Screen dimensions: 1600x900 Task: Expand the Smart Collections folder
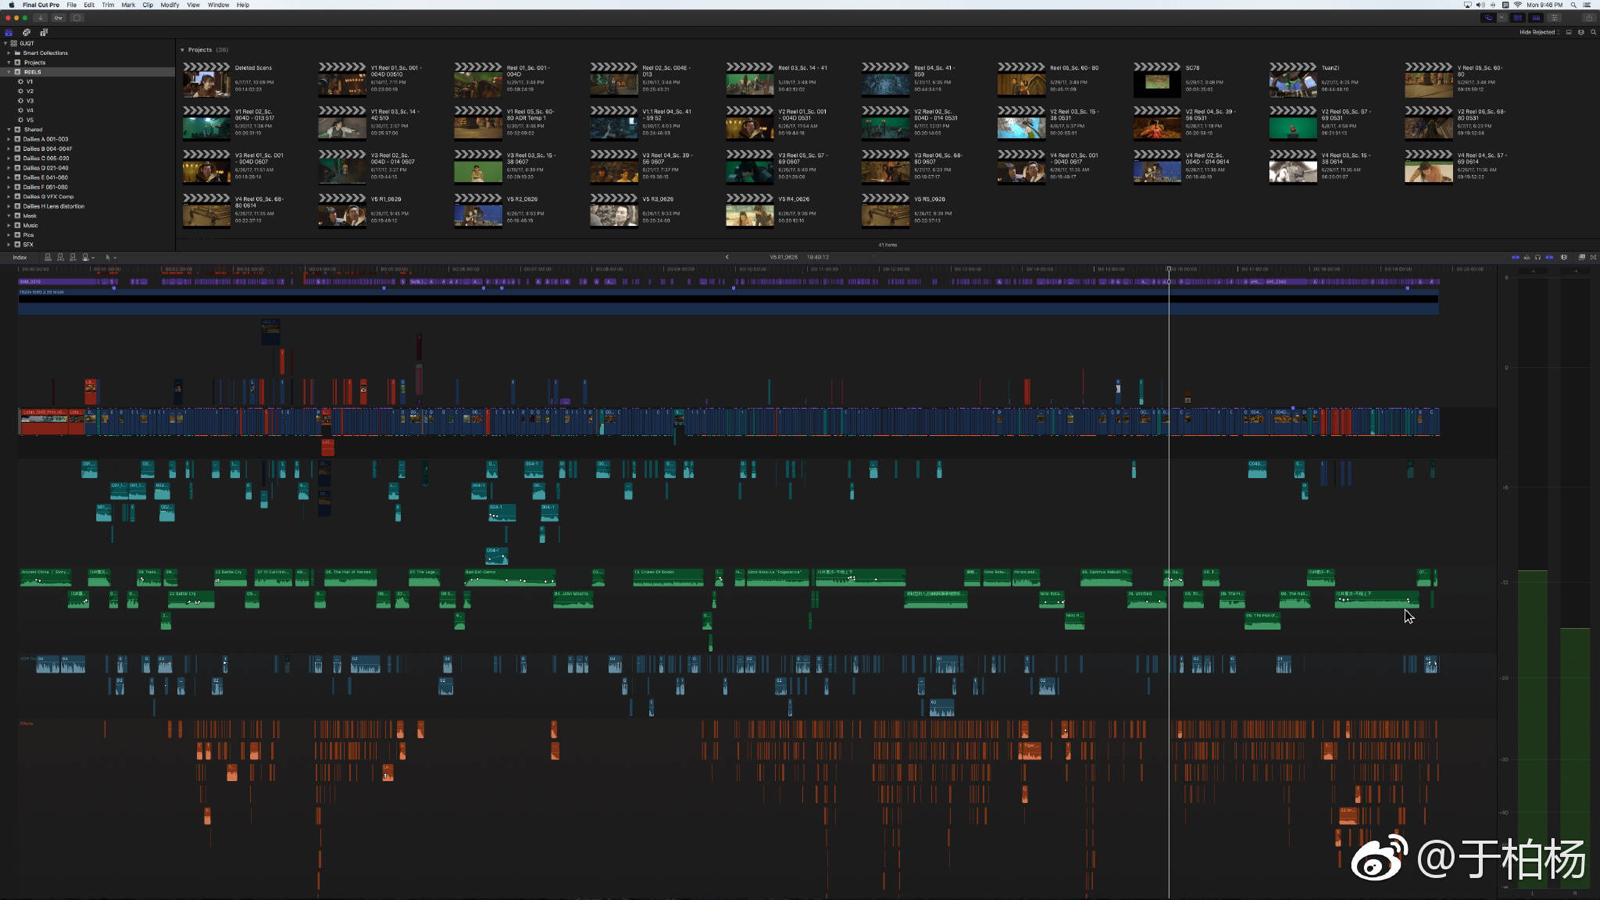[x=9, y=53]
